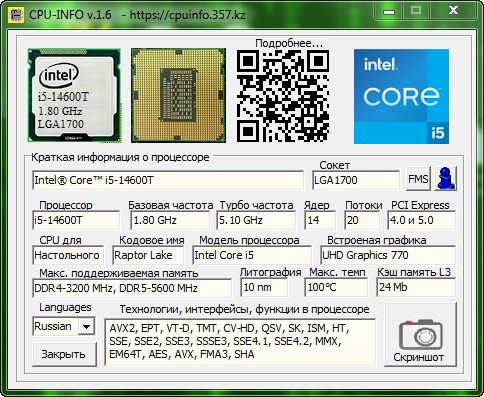484x397 pixels.
Task: Click the Кодовое имя label
Action: [x=152, y=240]
